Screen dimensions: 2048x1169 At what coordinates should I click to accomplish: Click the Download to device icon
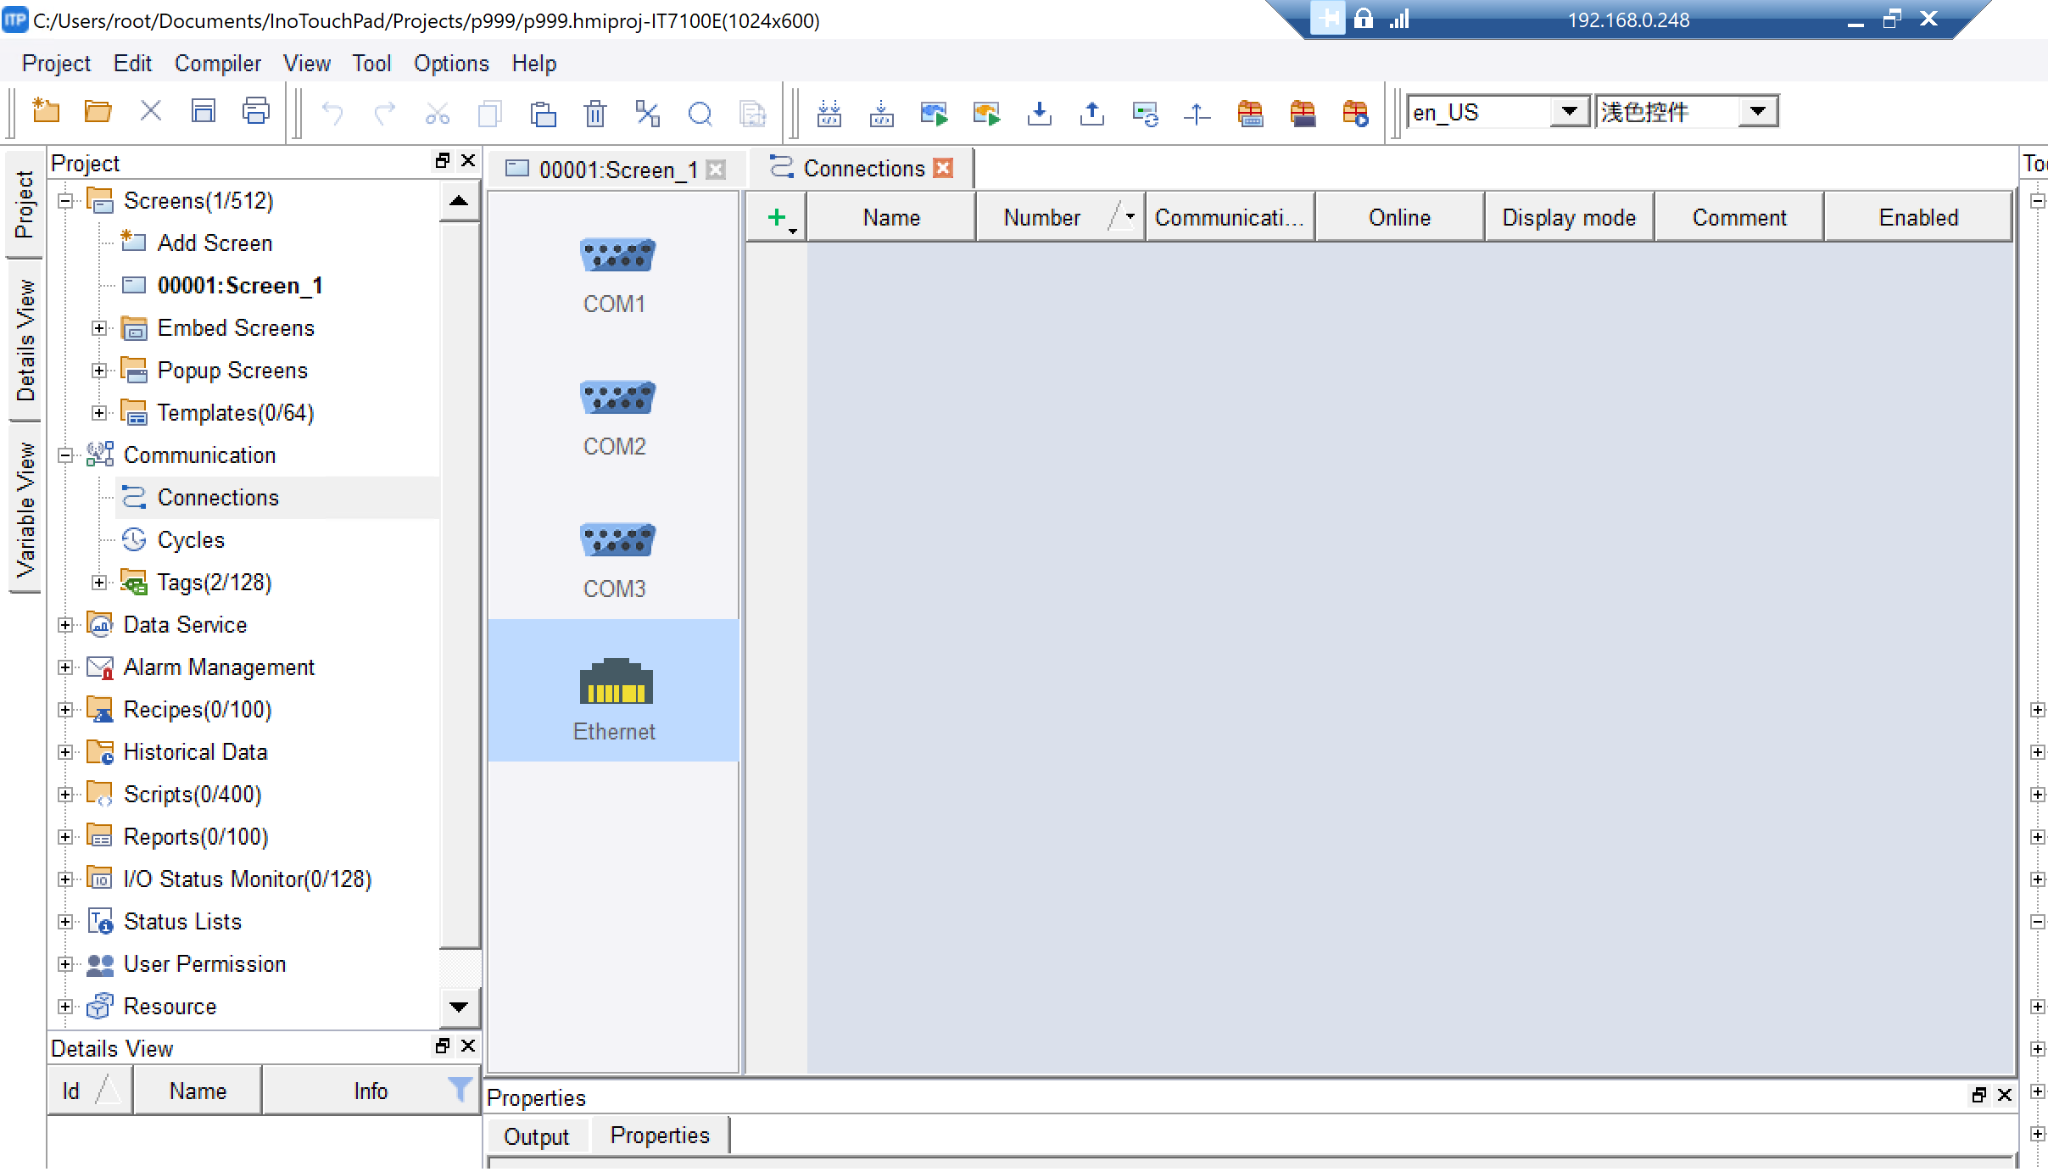point(1040,113)
